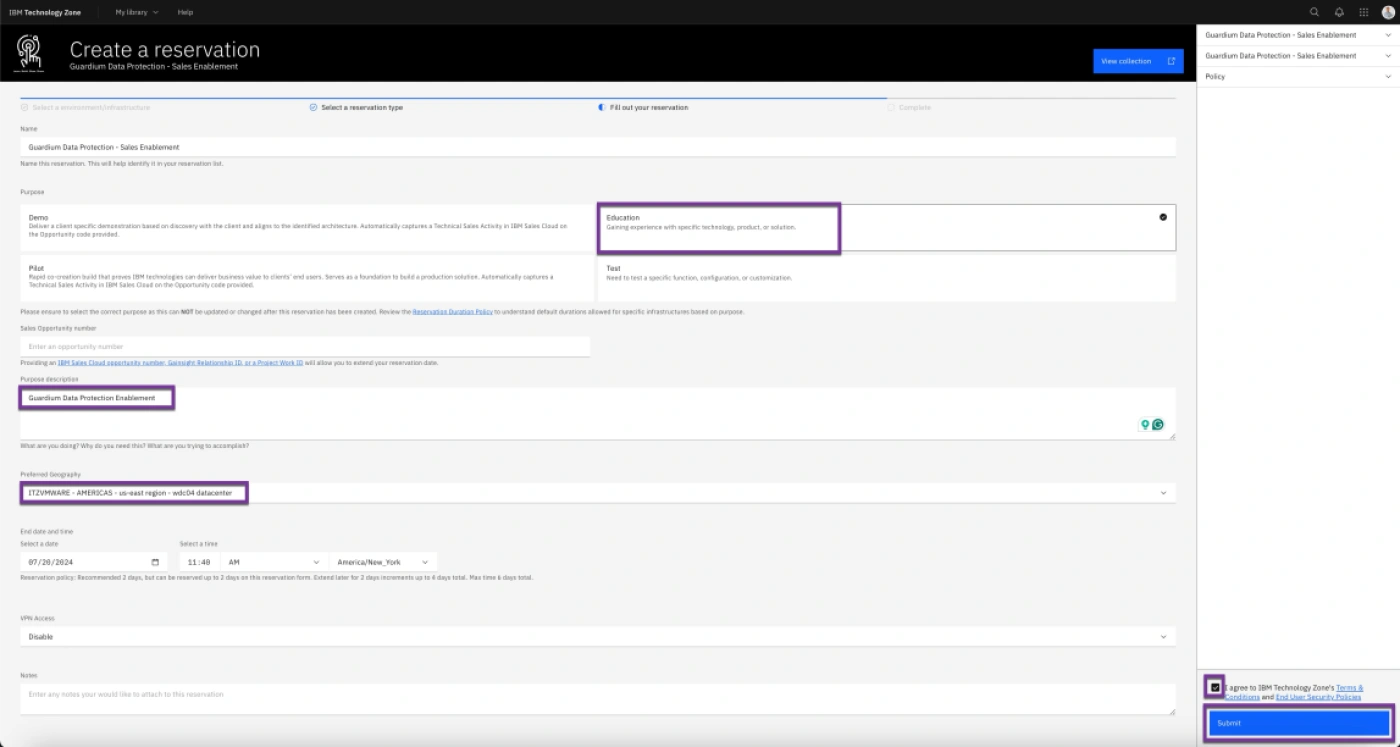
Task: Open the app switcher grid icon
Action: click(1364, 12)
